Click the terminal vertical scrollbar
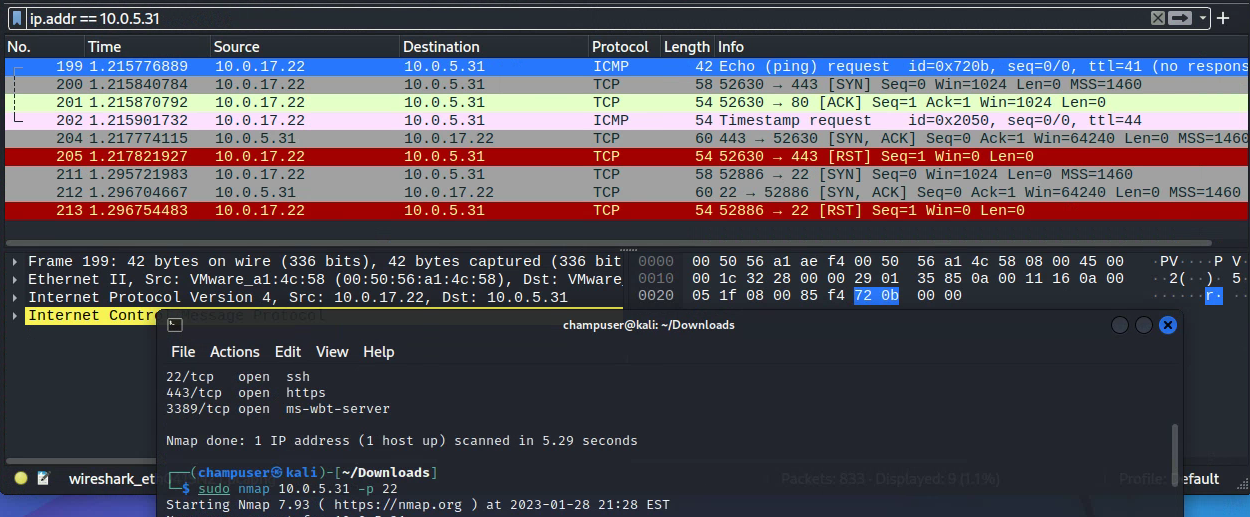1250x517 pixels. [1175, 442]
